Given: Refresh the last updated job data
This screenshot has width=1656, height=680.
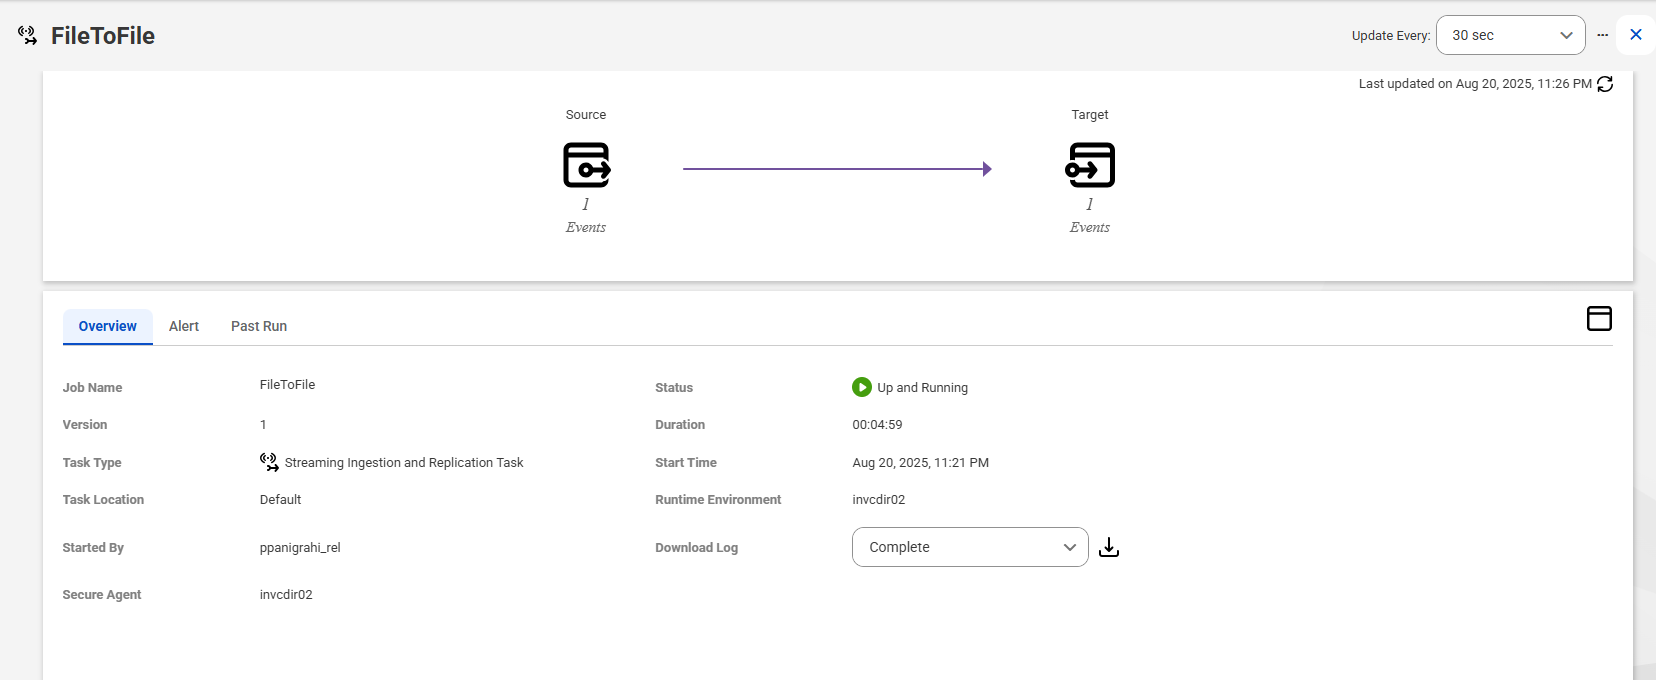Looking at the screenshot, I should [x=1605, y=84].
